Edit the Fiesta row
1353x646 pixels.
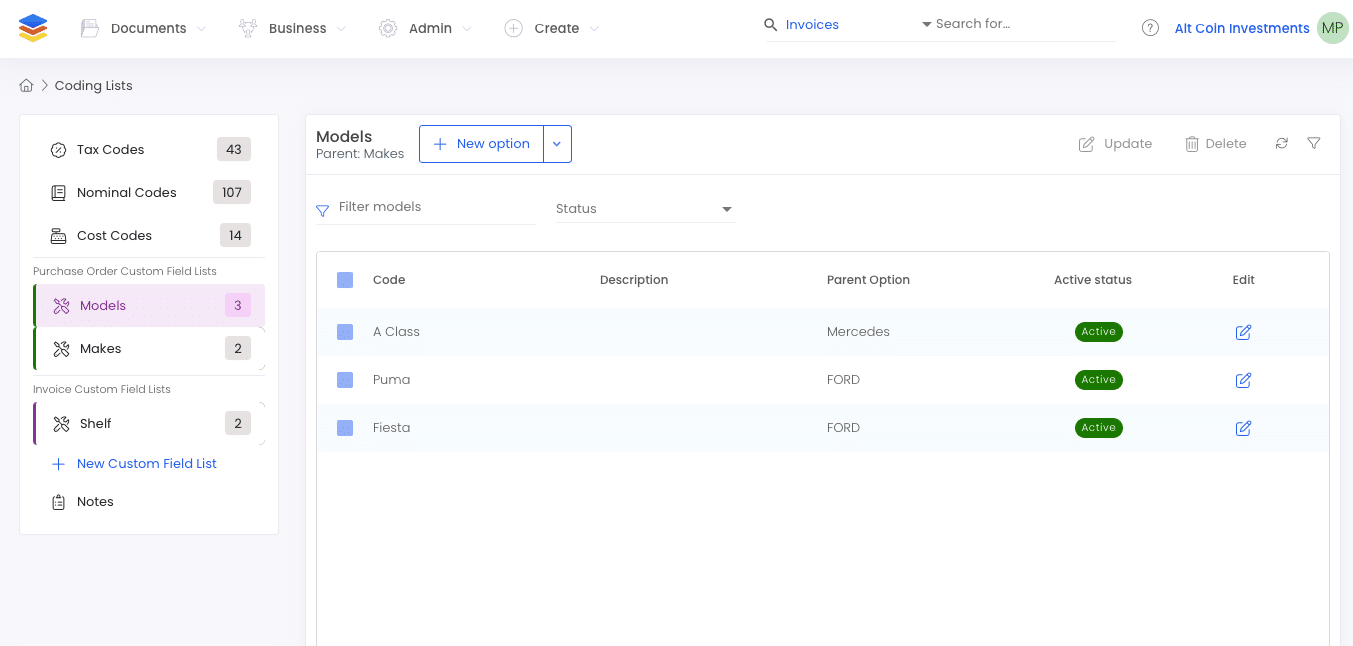click(x=1243, y=428)
